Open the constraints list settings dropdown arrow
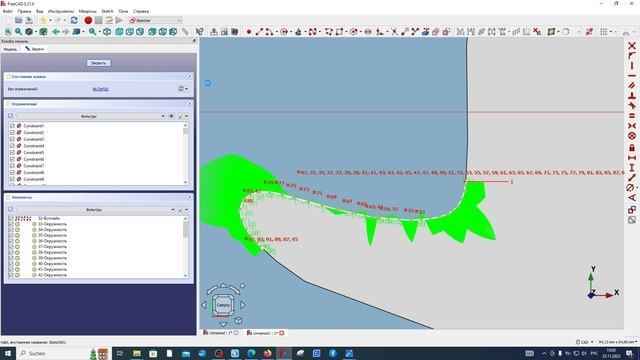640x360 pixels. 187,116
